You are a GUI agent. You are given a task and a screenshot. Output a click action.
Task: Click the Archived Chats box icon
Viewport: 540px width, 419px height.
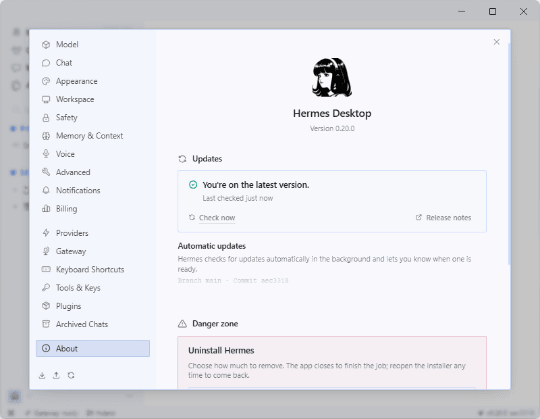[46, 324]
